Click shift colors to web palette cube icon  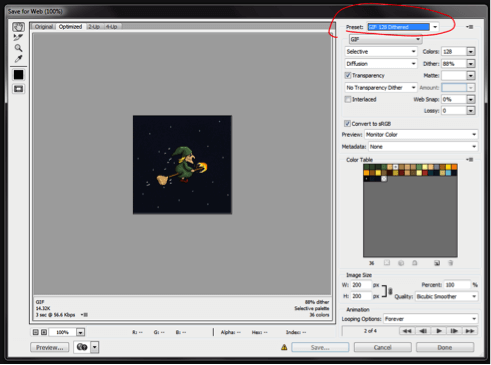coord(401,263)
